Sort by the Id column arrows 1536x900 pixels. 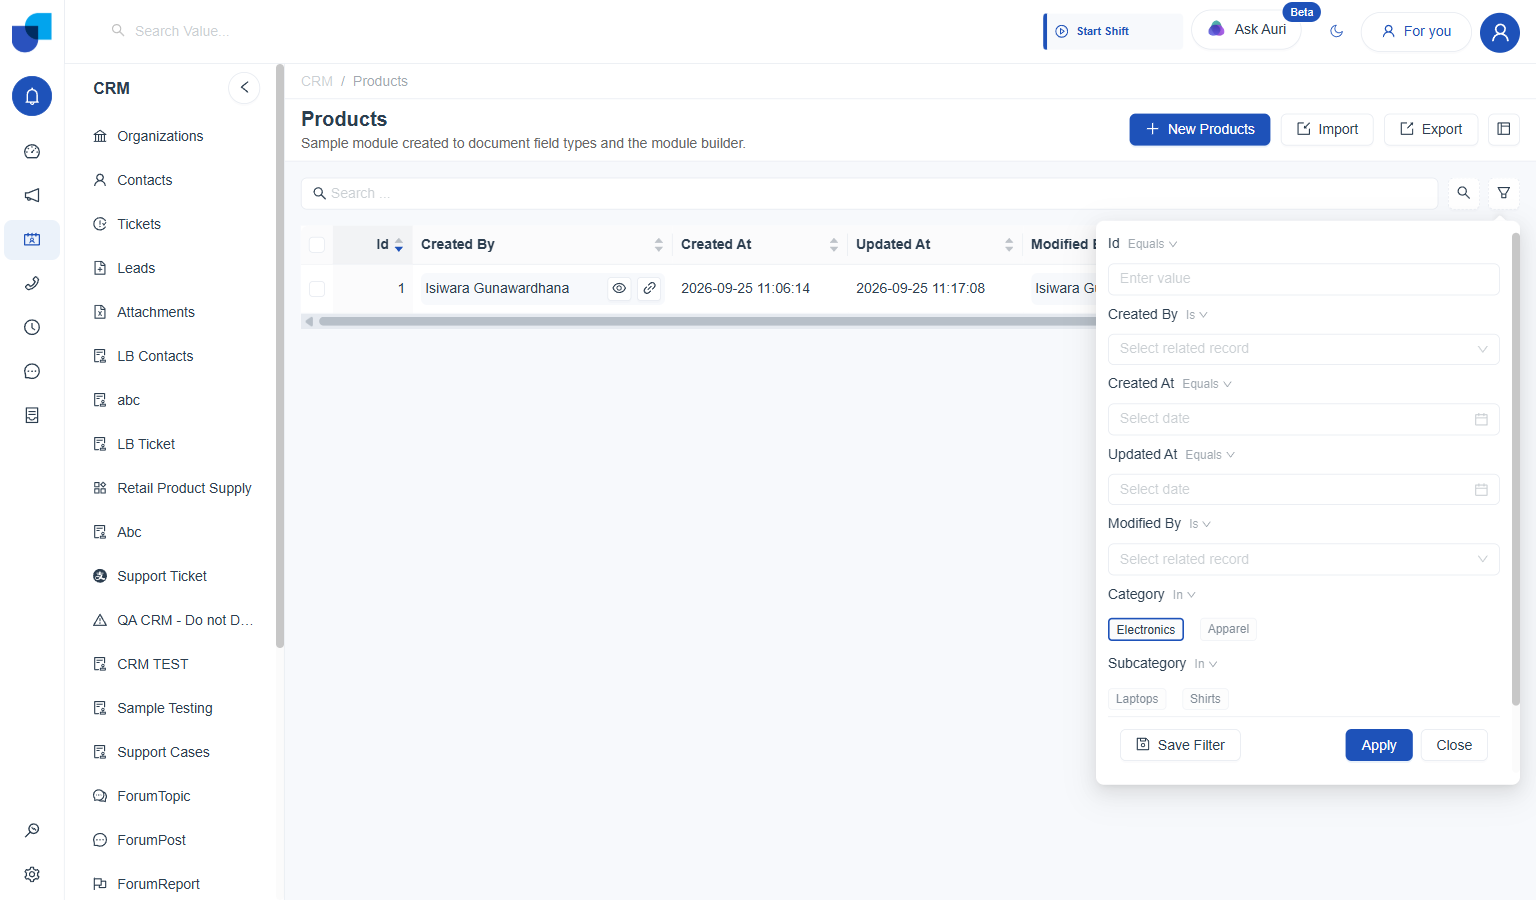[399, 245]
